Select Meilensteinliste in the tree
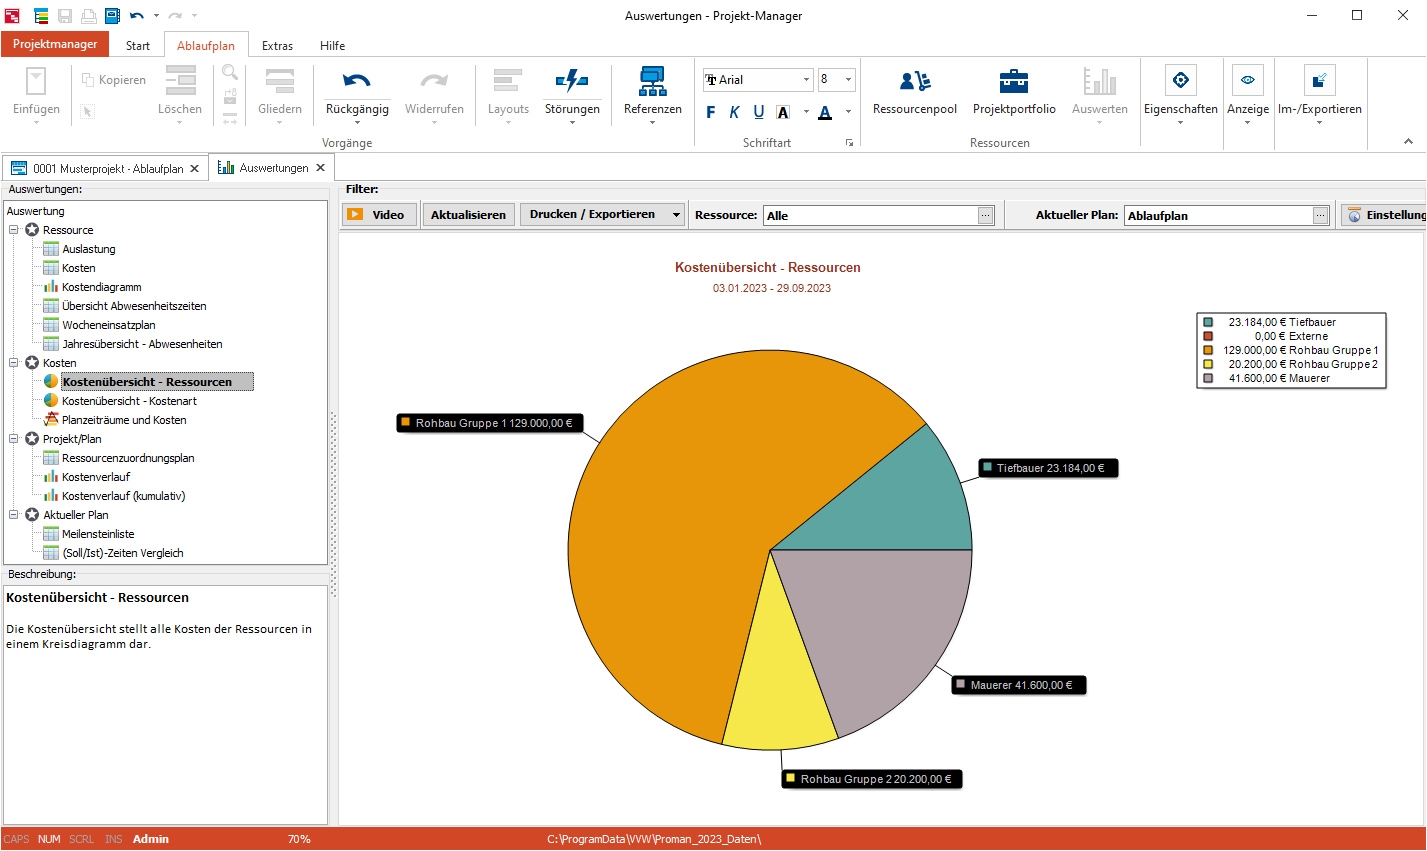This screenshot has width=1427, height=851. 98,534
